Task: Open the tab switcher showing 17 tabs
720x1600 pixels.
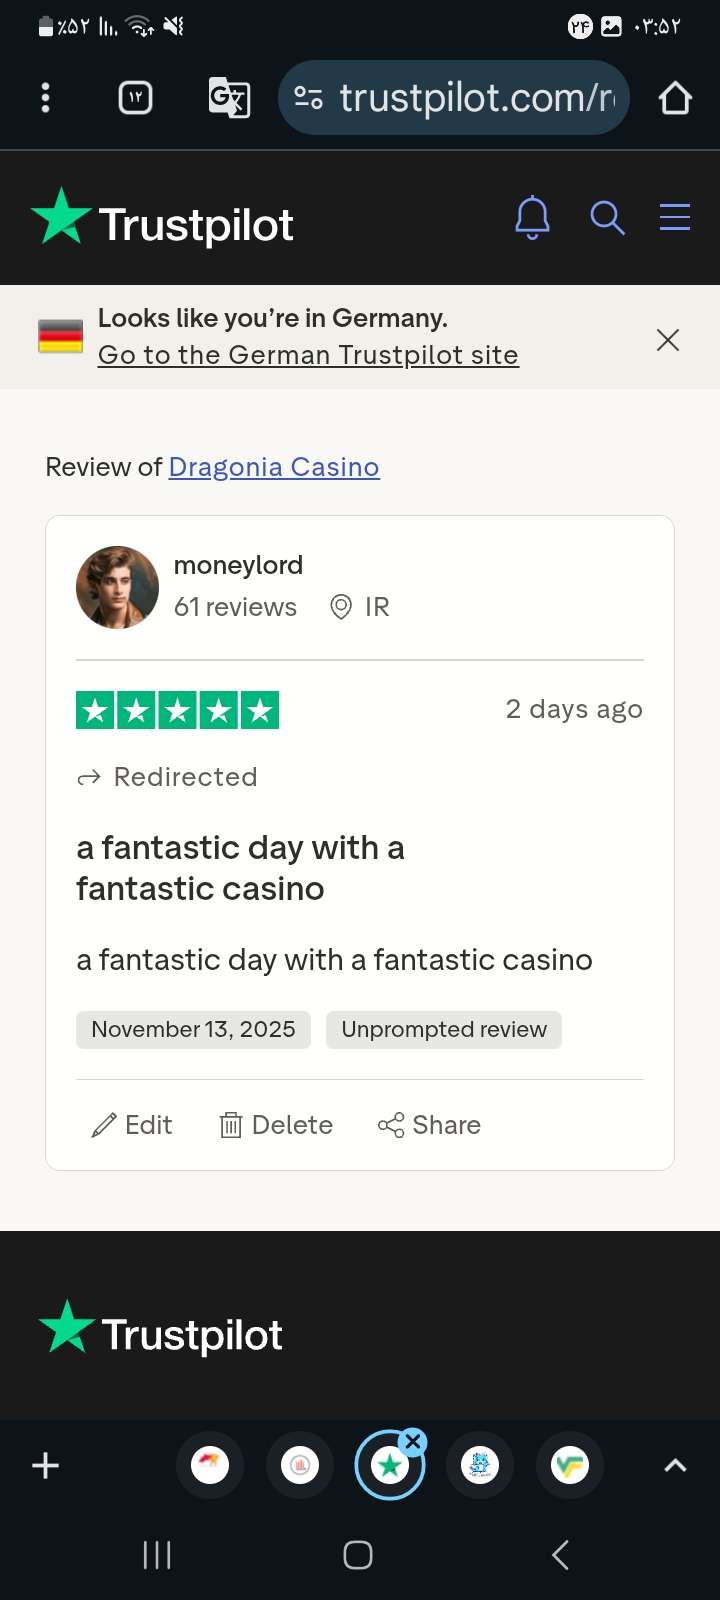Action: pos(135,97)
